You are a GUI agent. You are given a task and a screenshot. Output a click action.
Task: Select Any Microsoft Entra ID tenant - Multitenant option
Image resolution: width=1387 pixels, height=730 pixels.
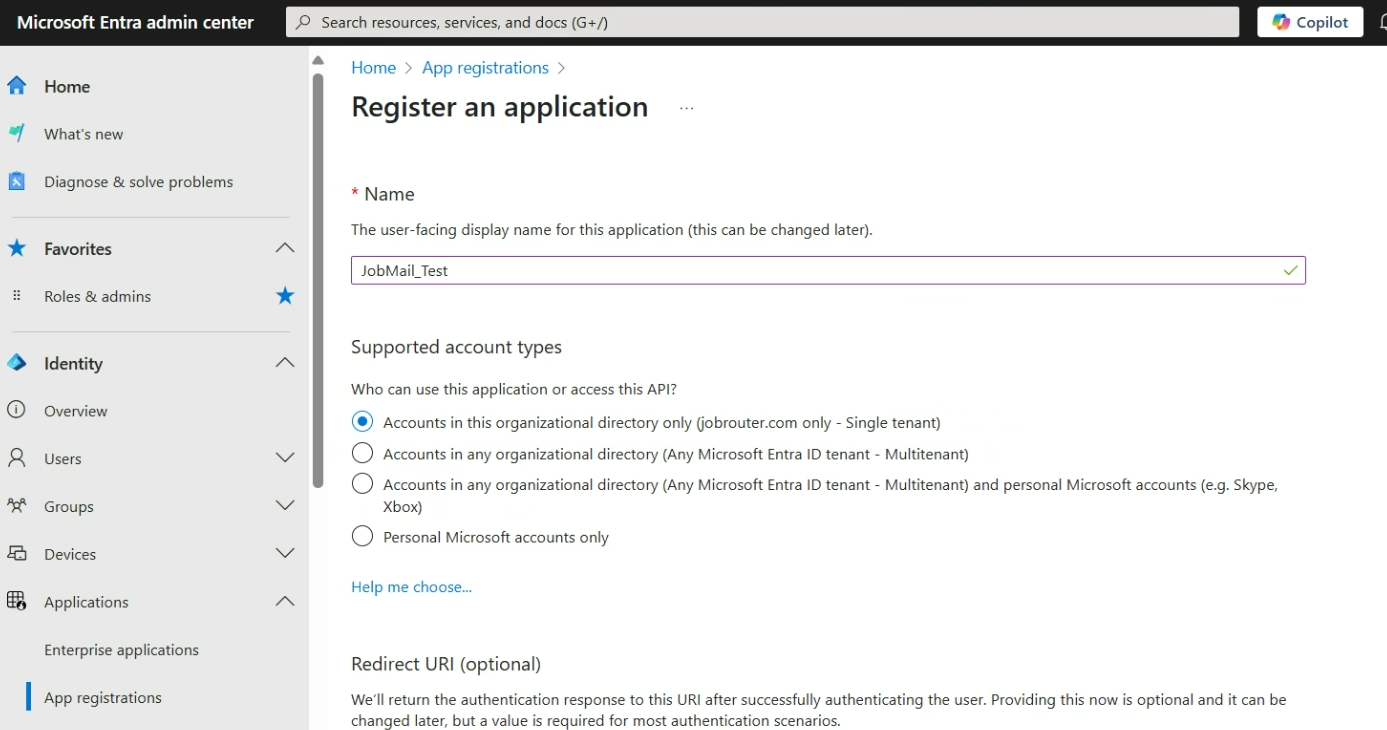(362, 453)
